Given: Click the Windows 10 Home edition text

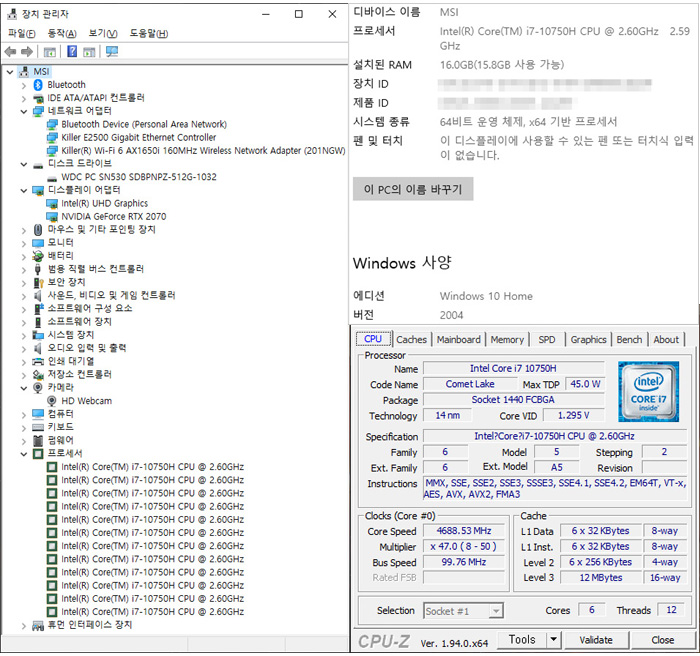Looking at the screenshot, I should (x=486, y=296).
